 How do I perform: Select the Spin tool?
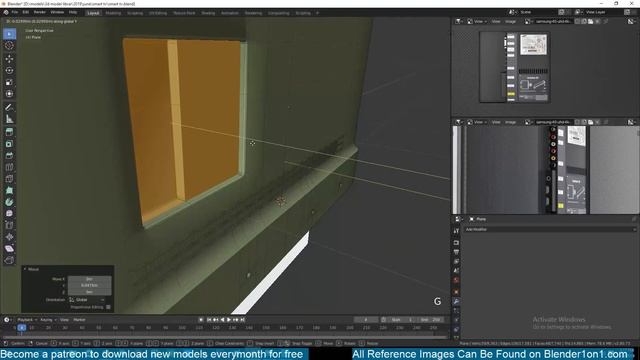(9, 202)
